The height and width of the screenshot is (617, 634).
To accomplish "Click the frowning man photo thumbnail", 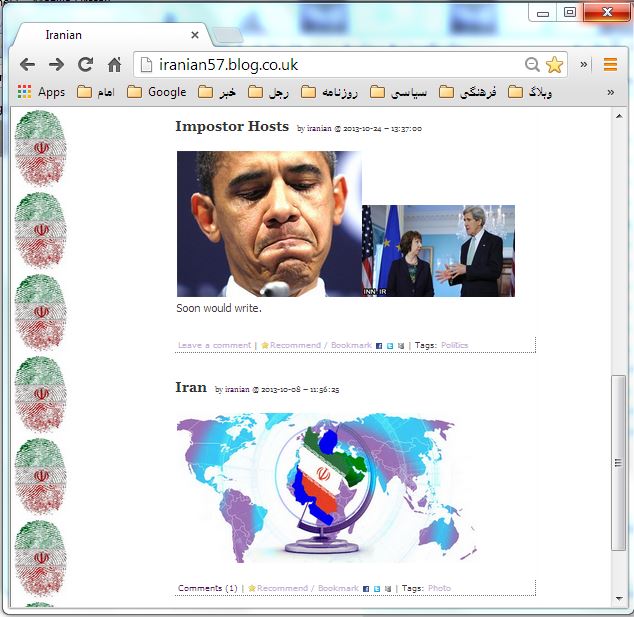I will 269,224.
